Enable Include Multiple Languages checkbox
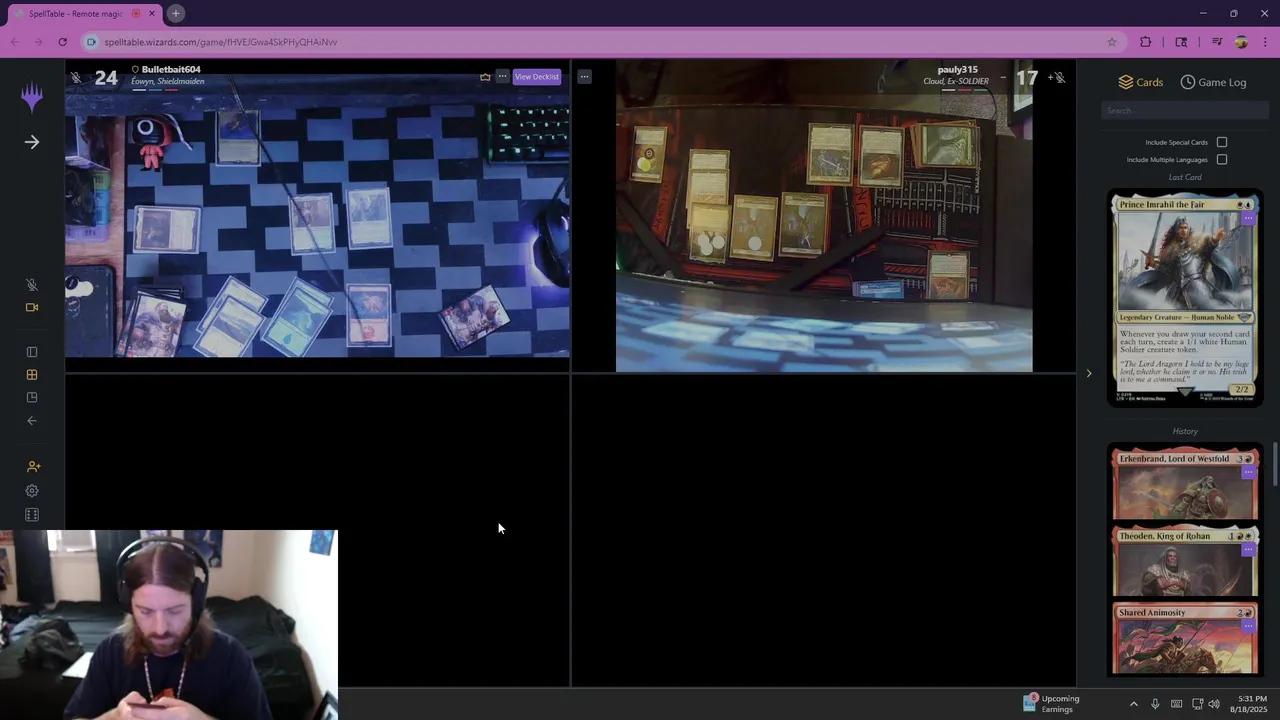The height and width of the screenshot is (720, 1280). click(x=1222, y=160)
